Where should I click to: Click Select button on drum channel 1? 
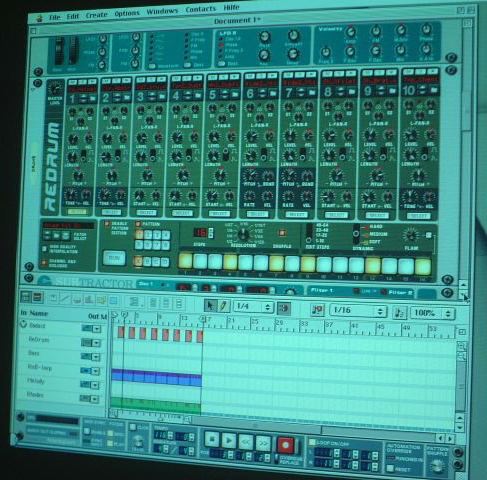point(77,212)
